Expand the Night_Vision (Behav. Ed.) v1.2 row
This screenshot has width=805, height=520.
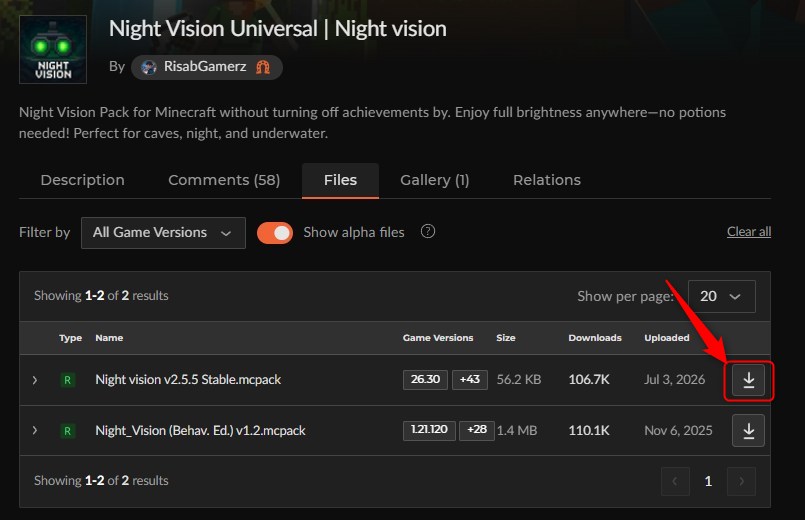34,430
